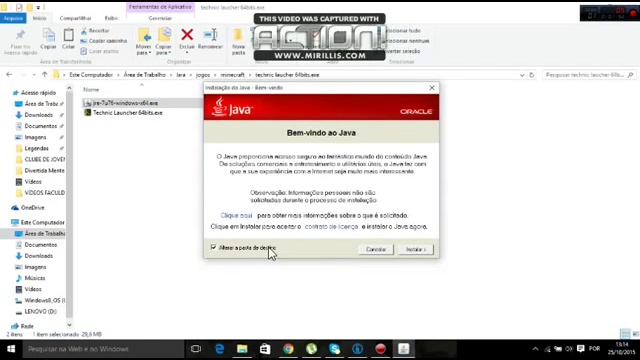Select Recortar scissors option

95,31
